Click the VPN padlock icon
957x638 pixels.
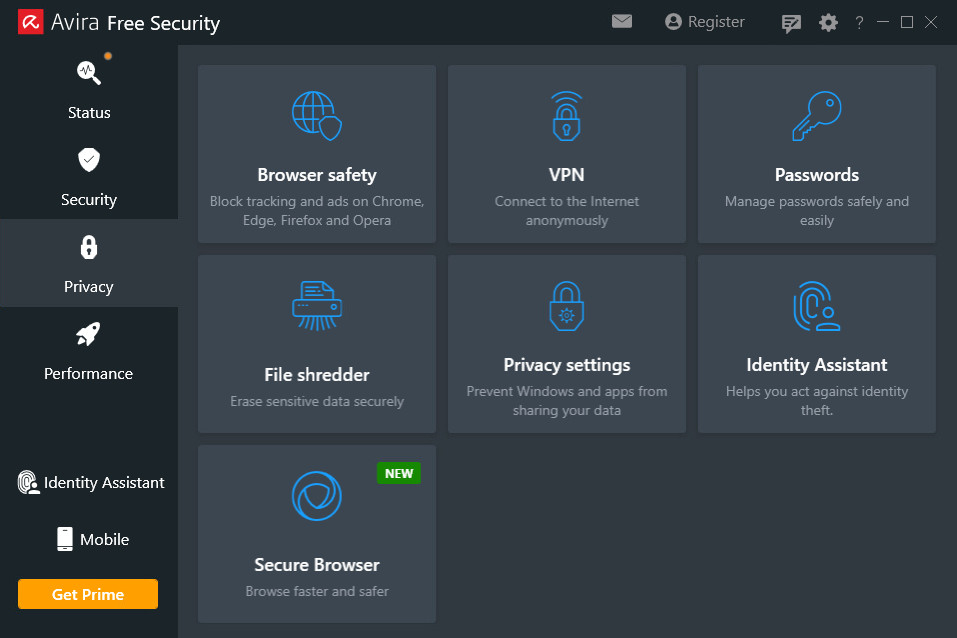tap(566, 116)
